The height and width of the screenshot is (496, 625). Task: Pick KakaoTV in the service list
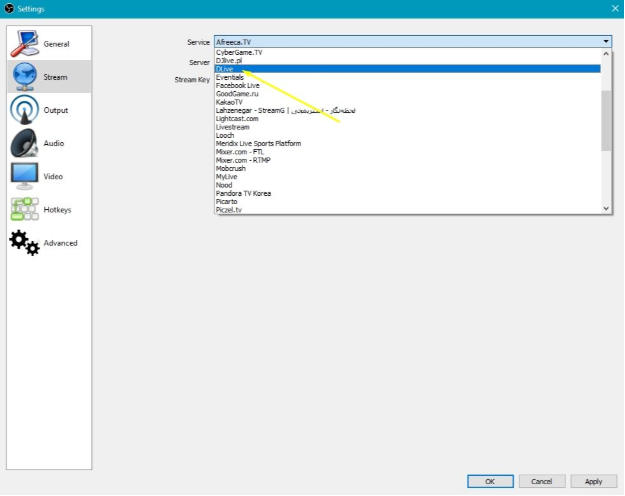coord(407,102)
